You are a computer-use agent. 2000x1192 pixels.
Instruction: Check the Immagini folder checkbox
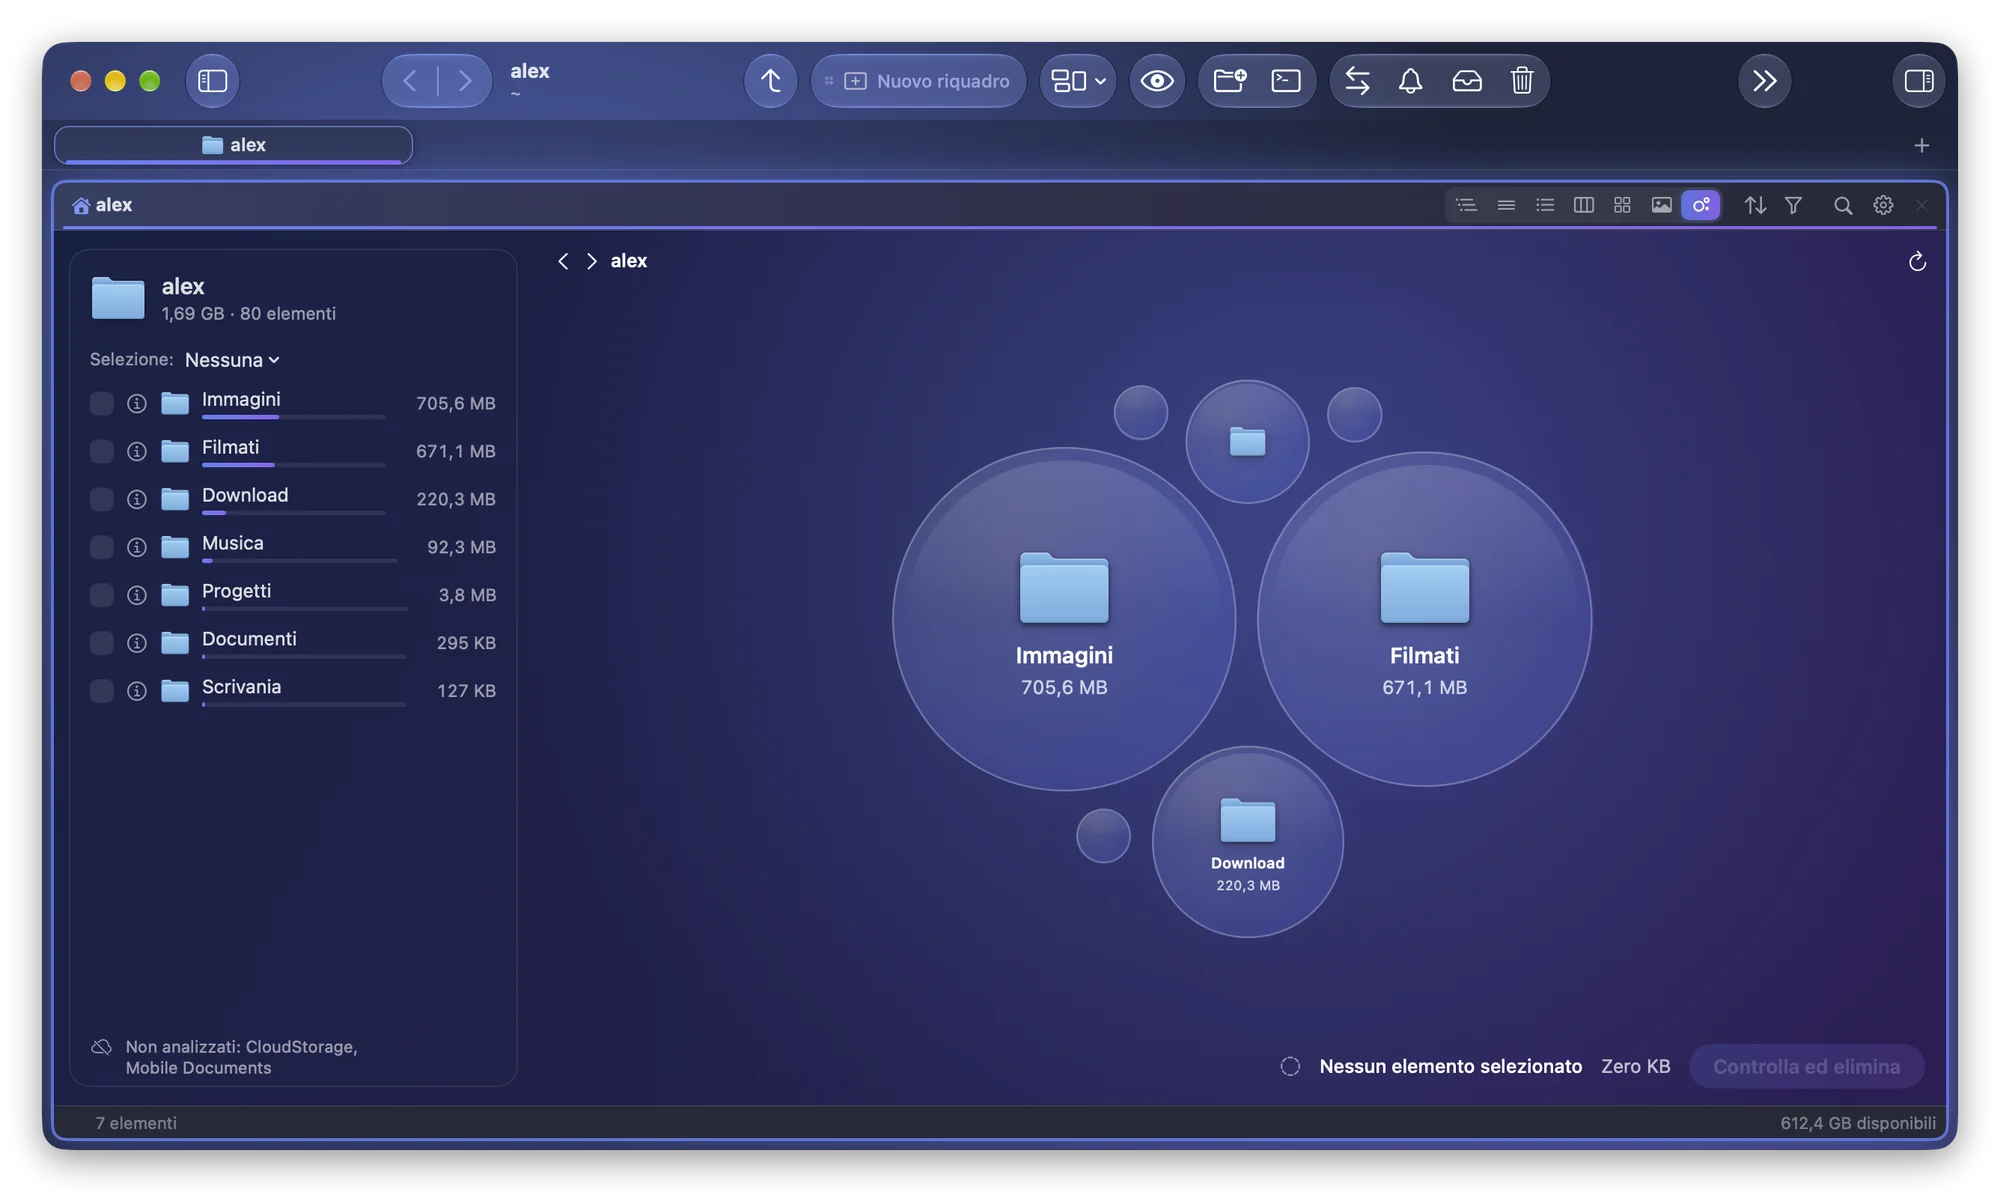101,404
